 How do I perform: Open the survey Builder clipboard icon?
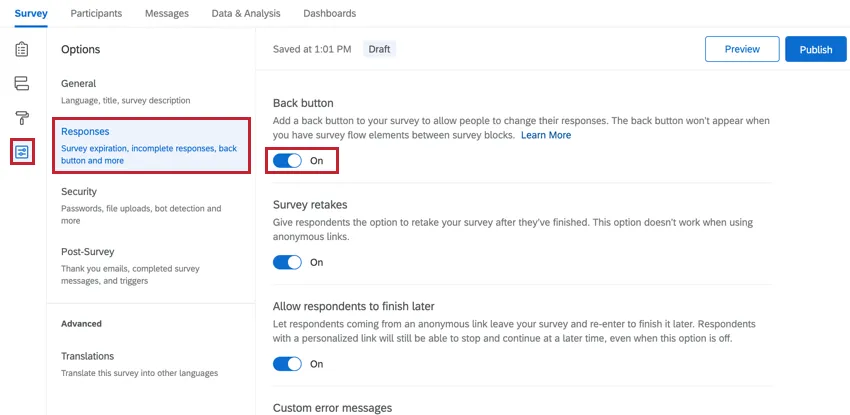pos(22,49)
